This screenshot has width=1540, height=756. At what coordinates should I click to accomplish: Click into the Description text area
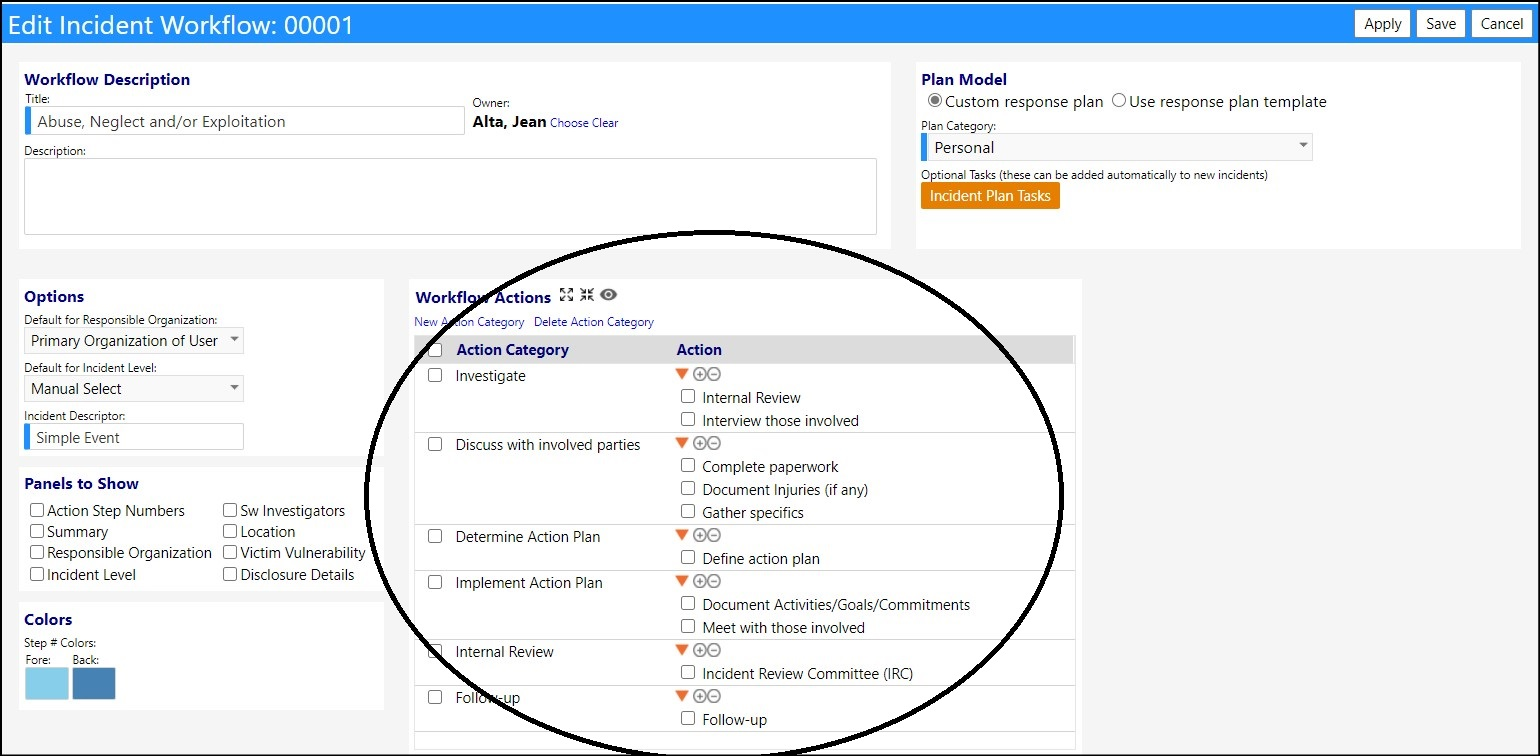(x=450, y=196)
